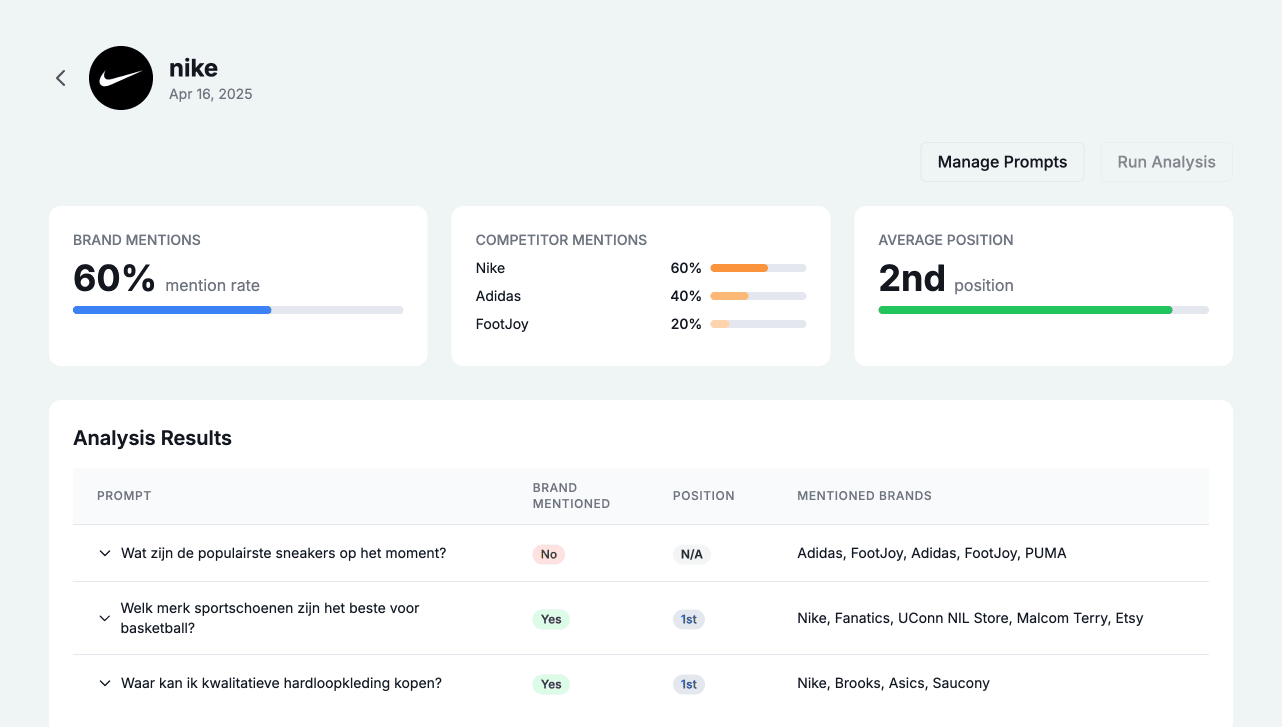Click the '2nd' position value
Viewport: 1282px width, 727px height.
click(912, 278)
